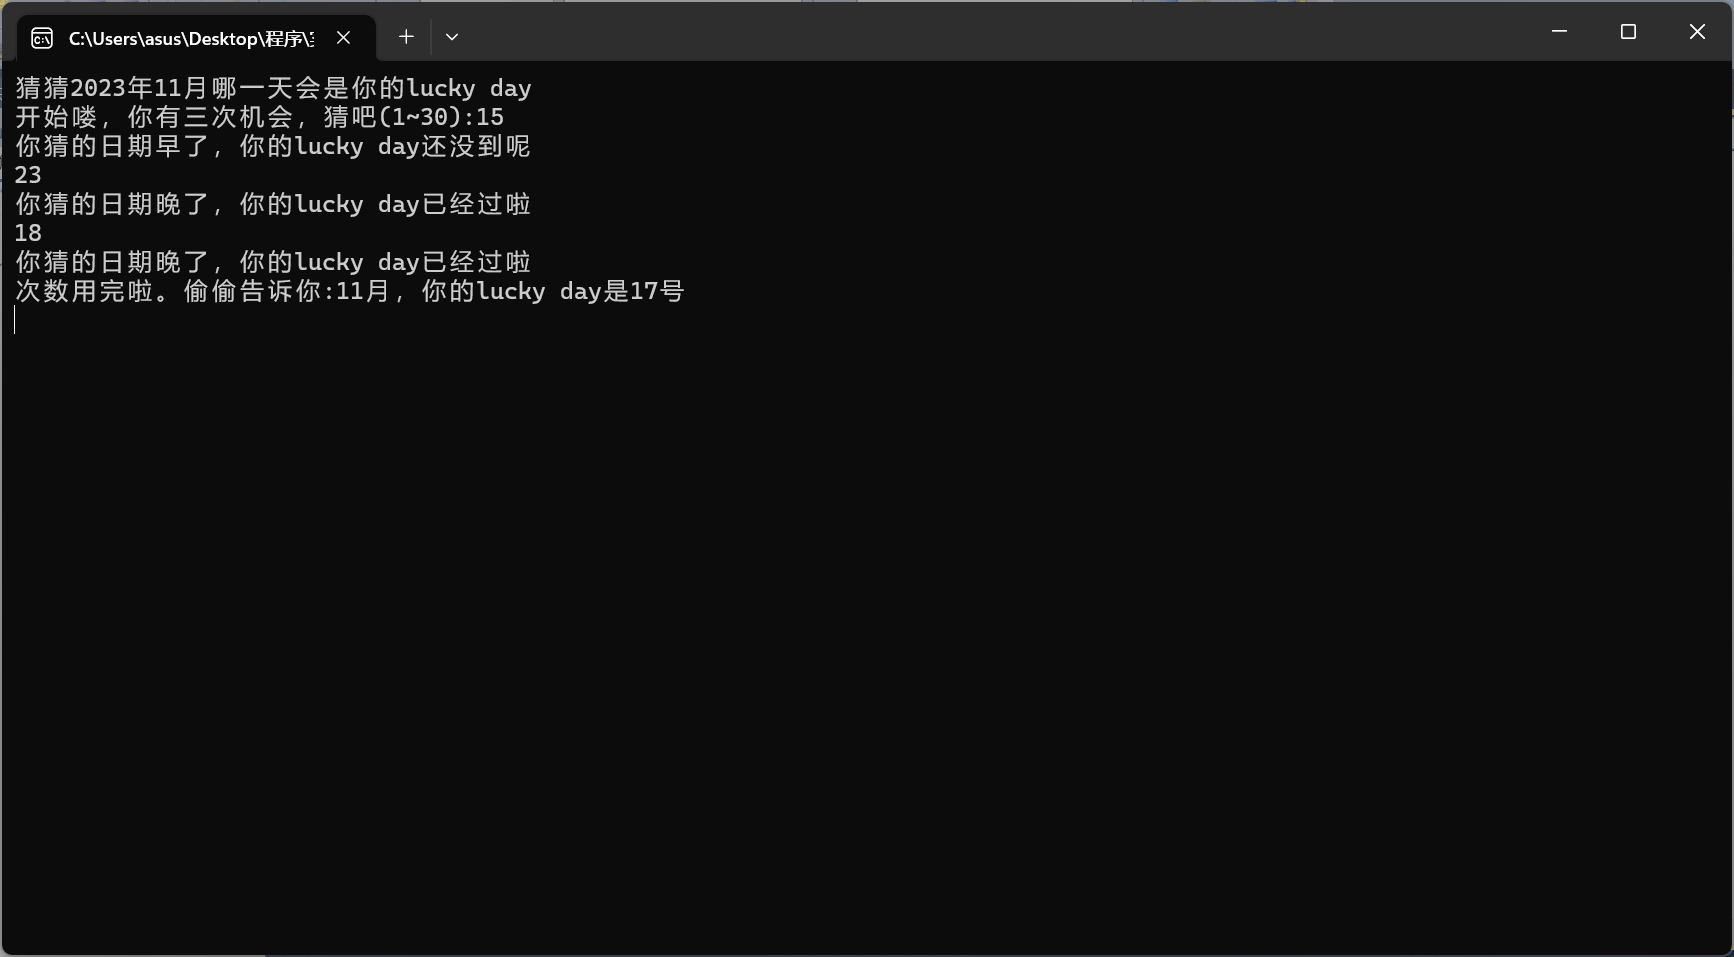Click the entered guess 23

click(28, 175)
